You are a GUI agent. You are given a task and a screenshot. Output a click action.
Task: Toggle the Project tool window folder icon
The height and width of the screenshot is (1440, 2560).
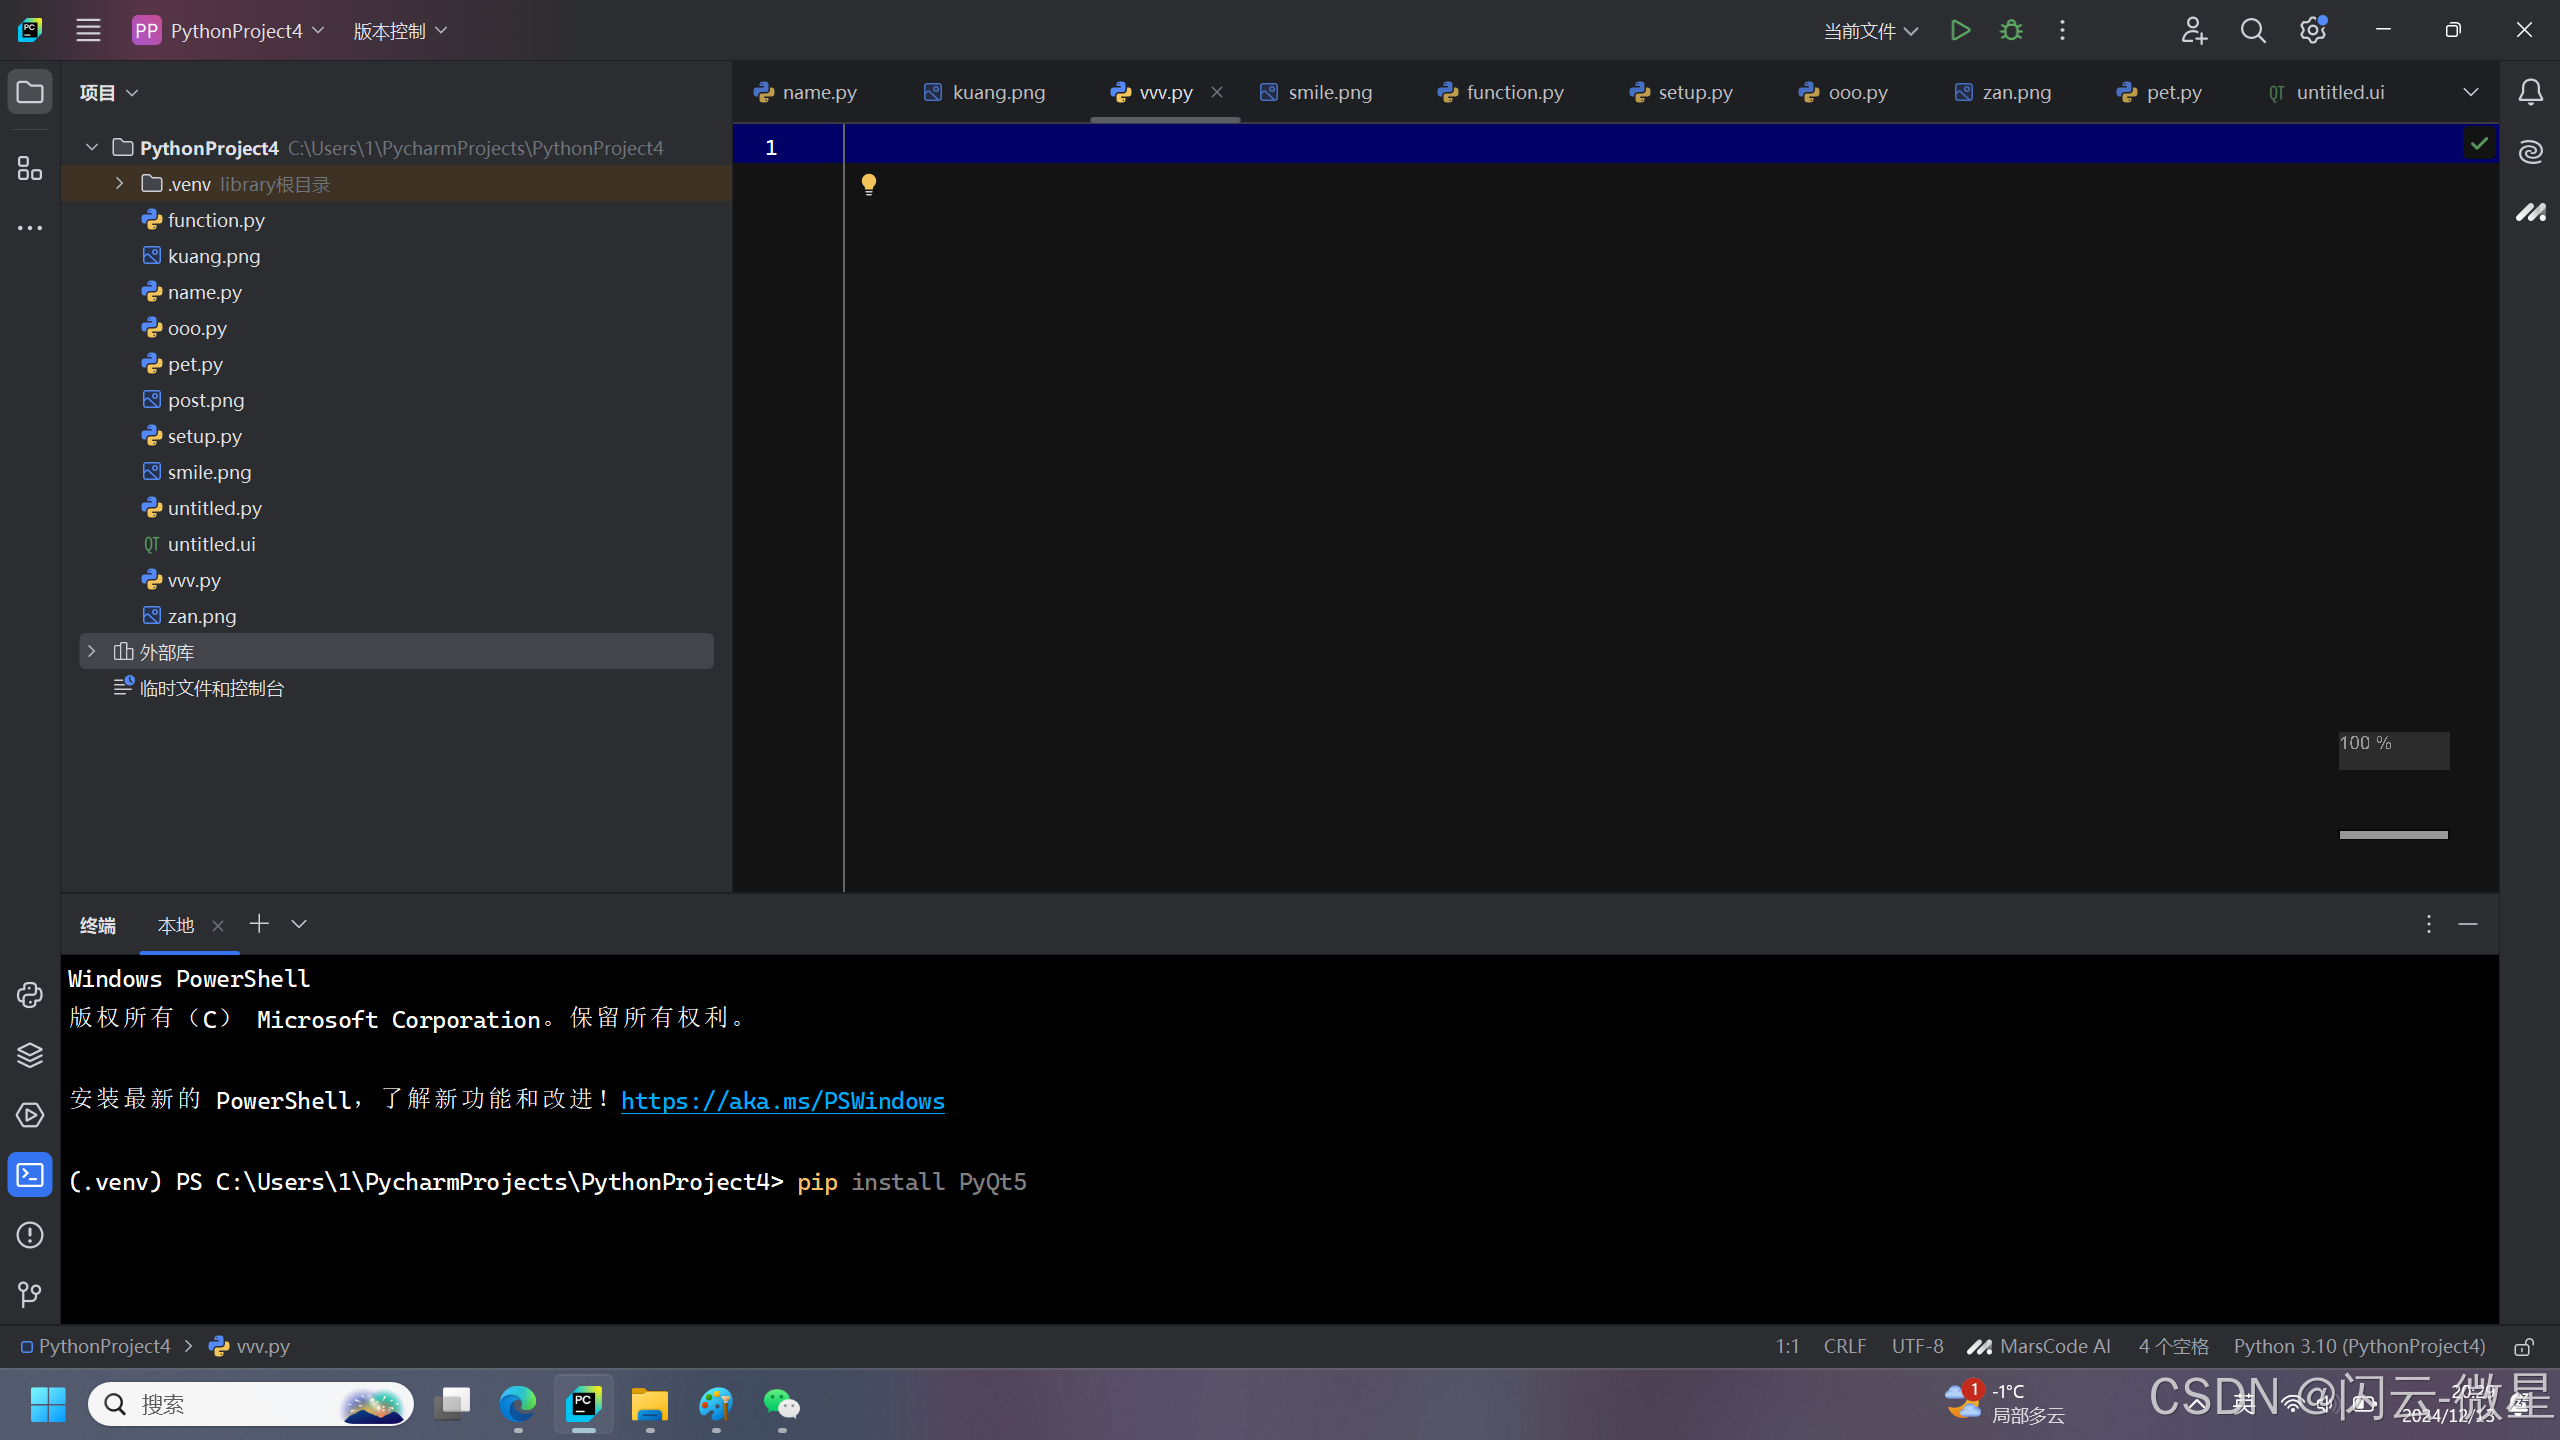[x=30, y=92]
